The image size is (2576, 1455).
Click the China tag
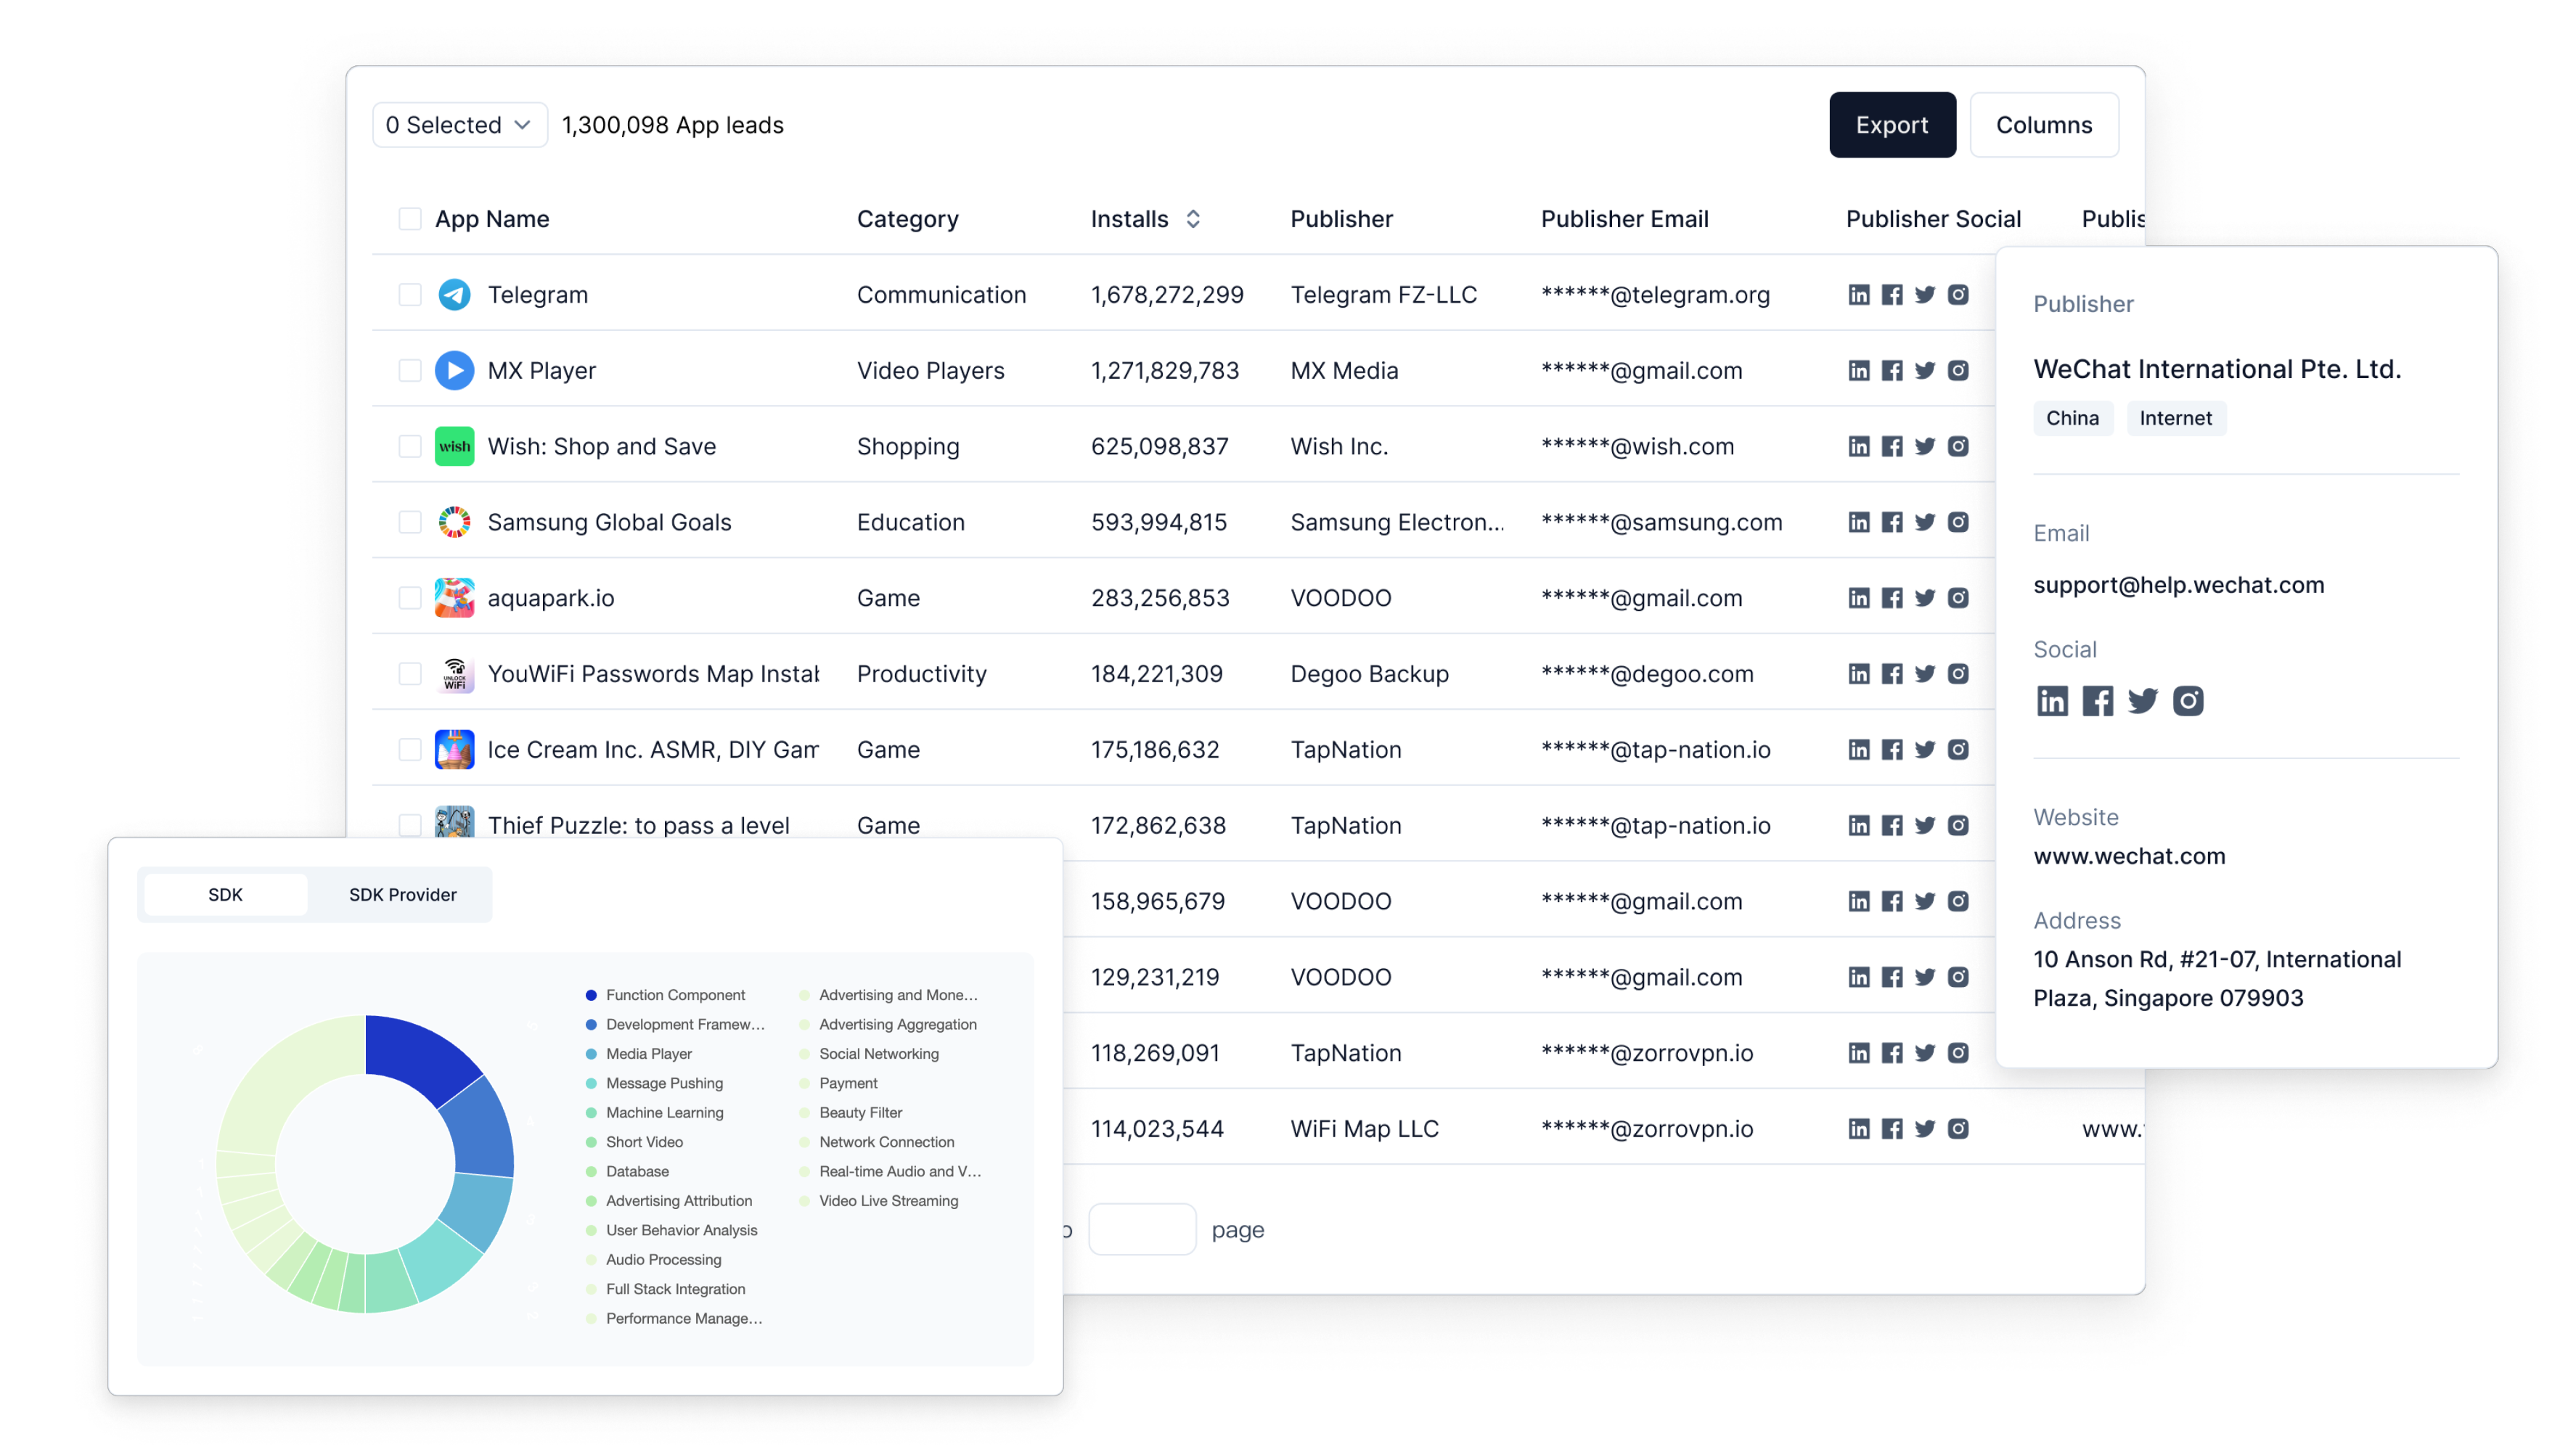tap(2072, 418)
